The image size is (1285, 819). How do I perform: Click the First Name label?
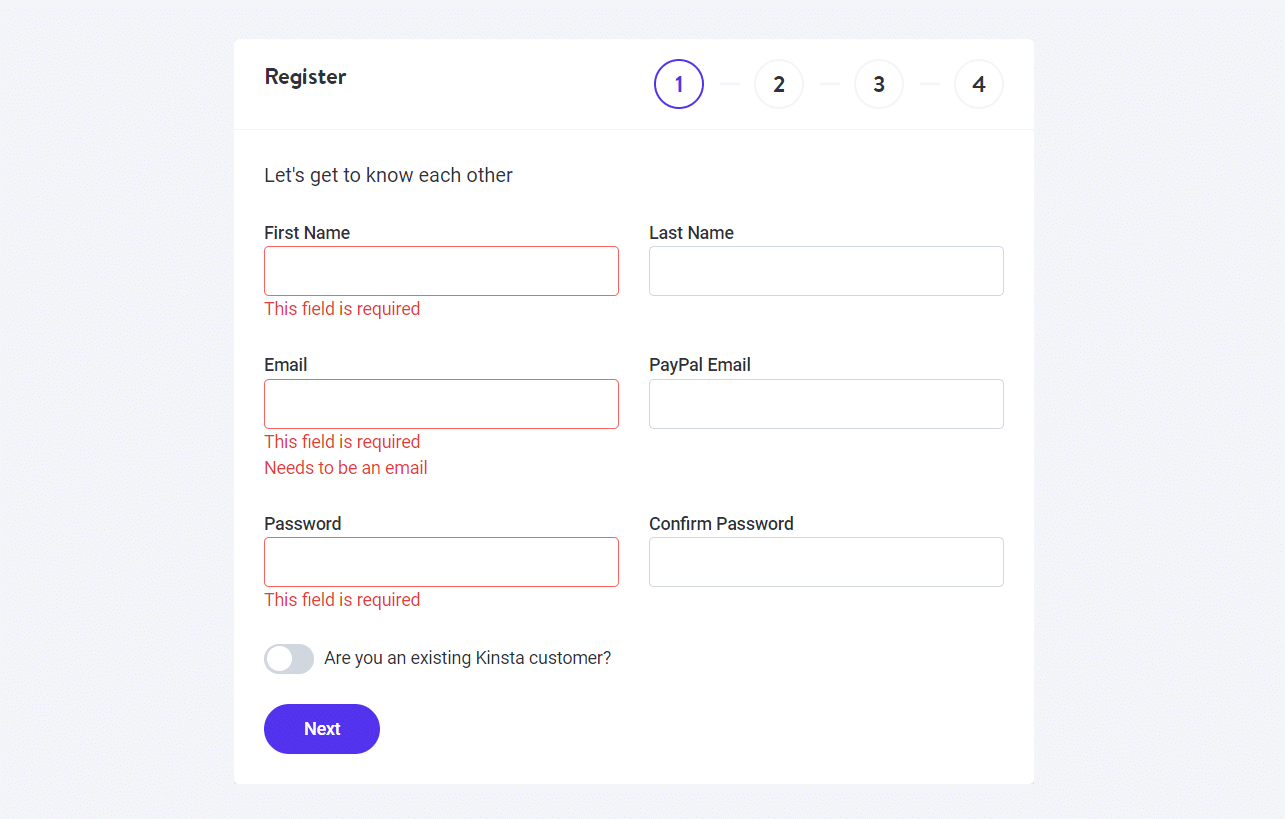point(306,232)
